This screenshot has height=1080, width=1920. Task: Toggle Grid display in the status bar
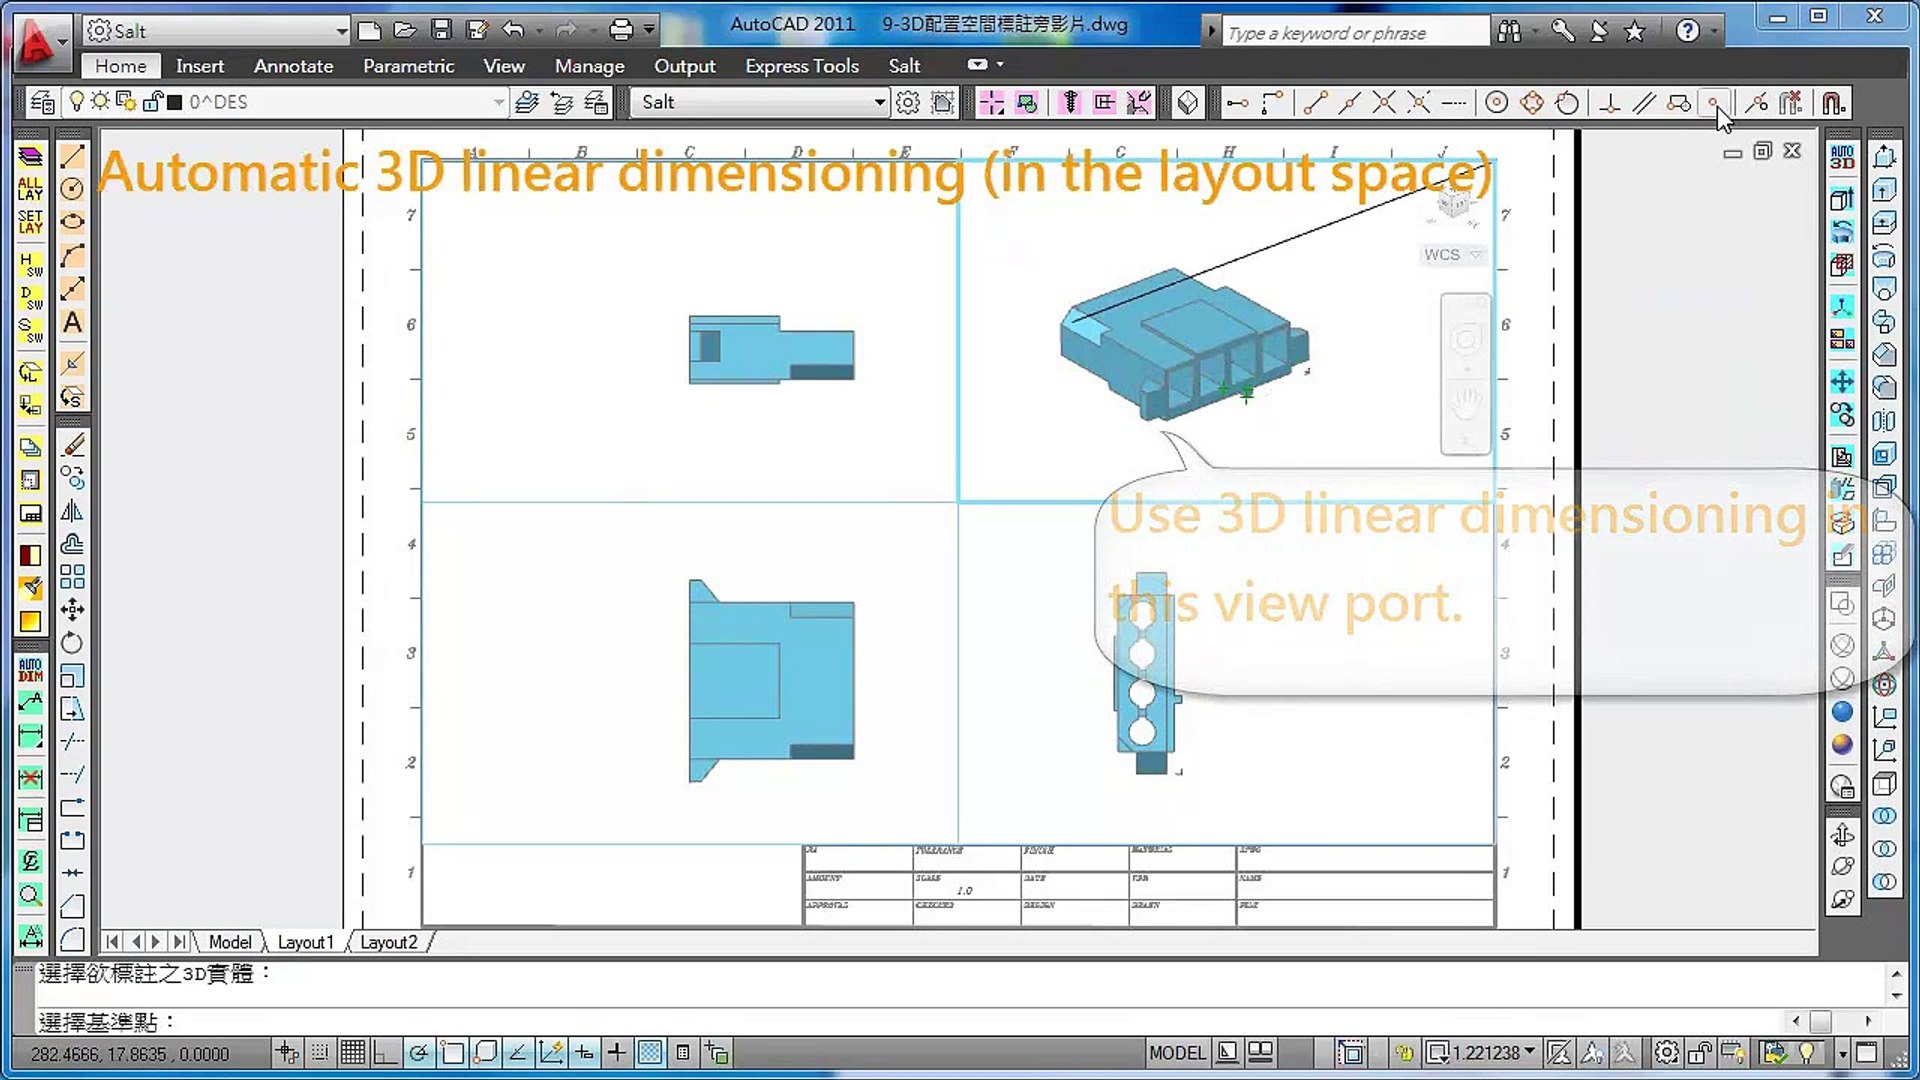[x=353, y=1053]
